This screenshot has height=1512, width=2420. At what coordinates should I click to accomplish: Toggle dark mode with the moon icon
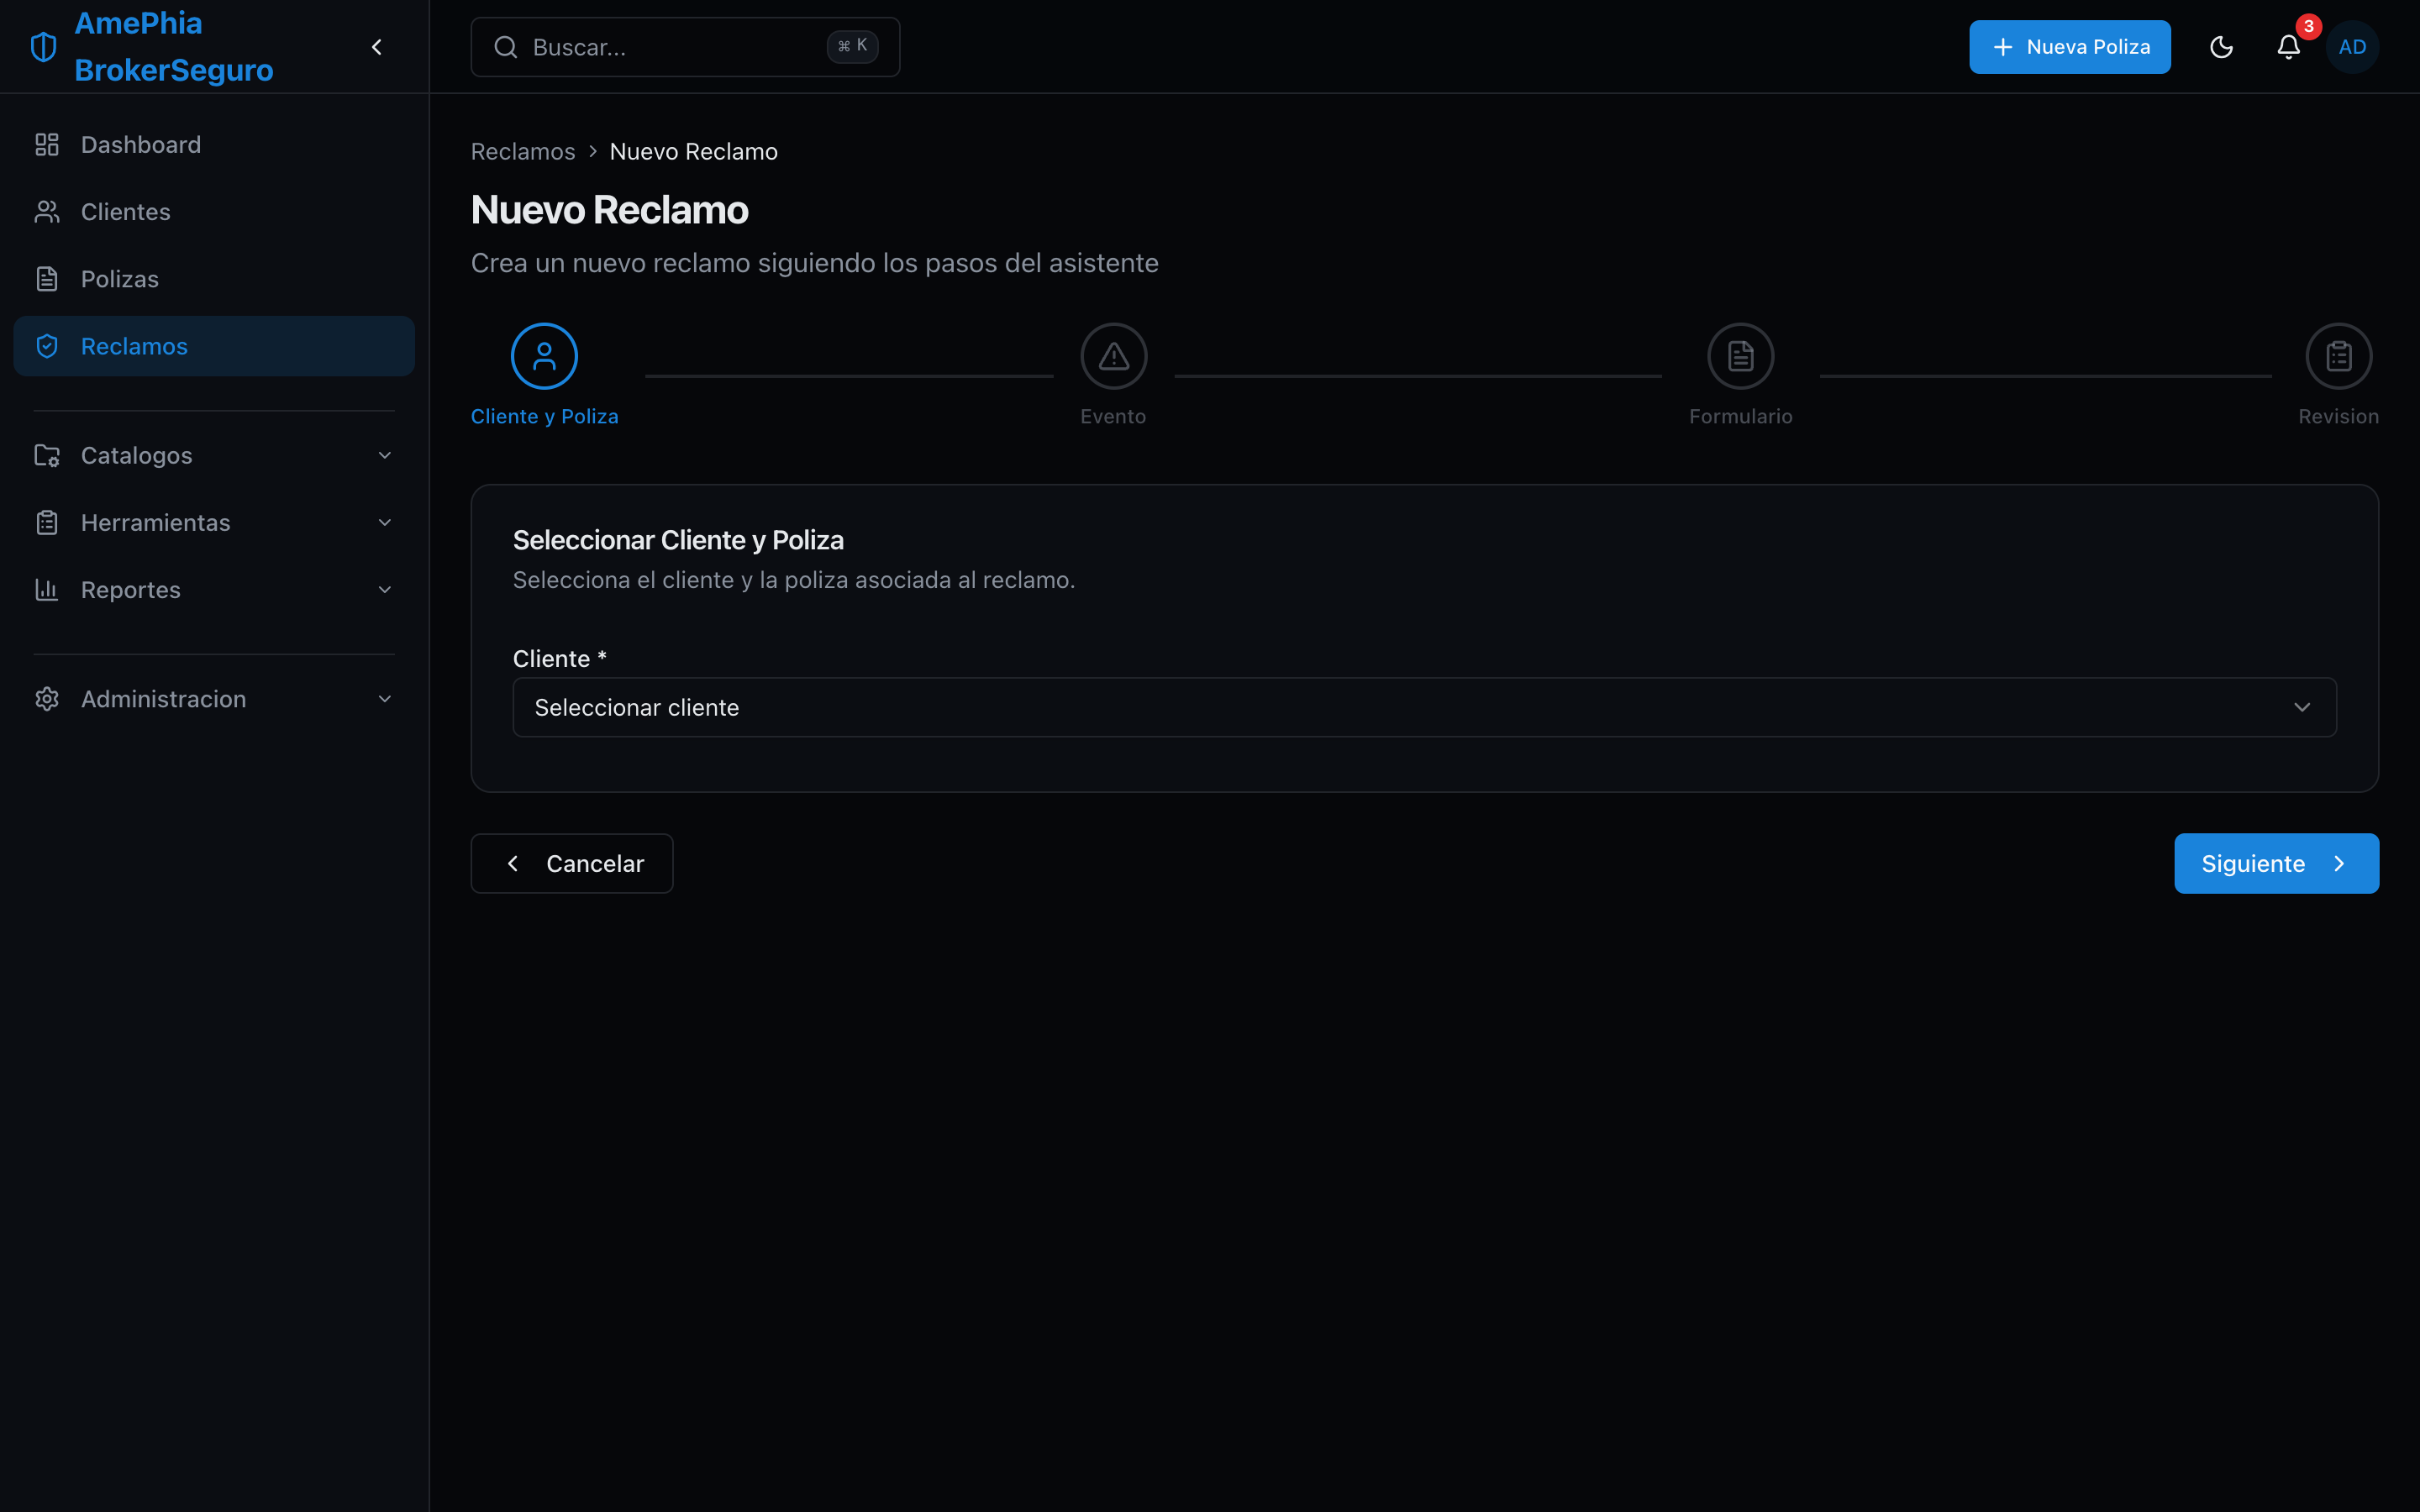(2221, 47)
